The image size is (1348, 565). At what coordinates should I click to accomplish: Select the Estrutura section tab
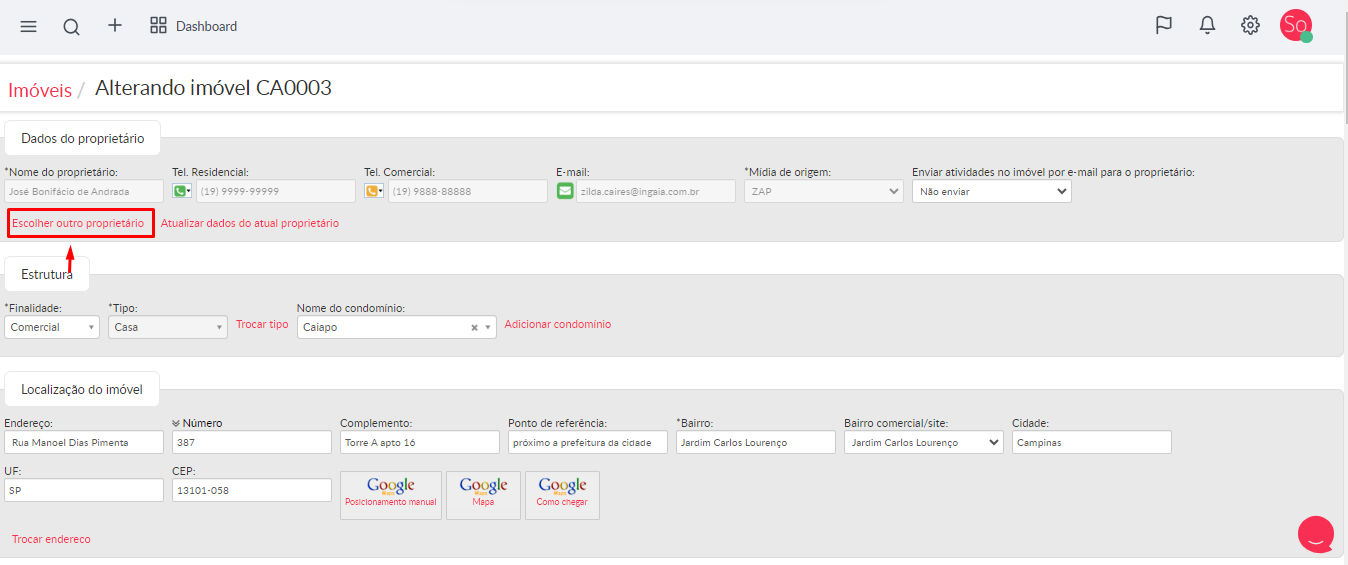coord(47,274)
